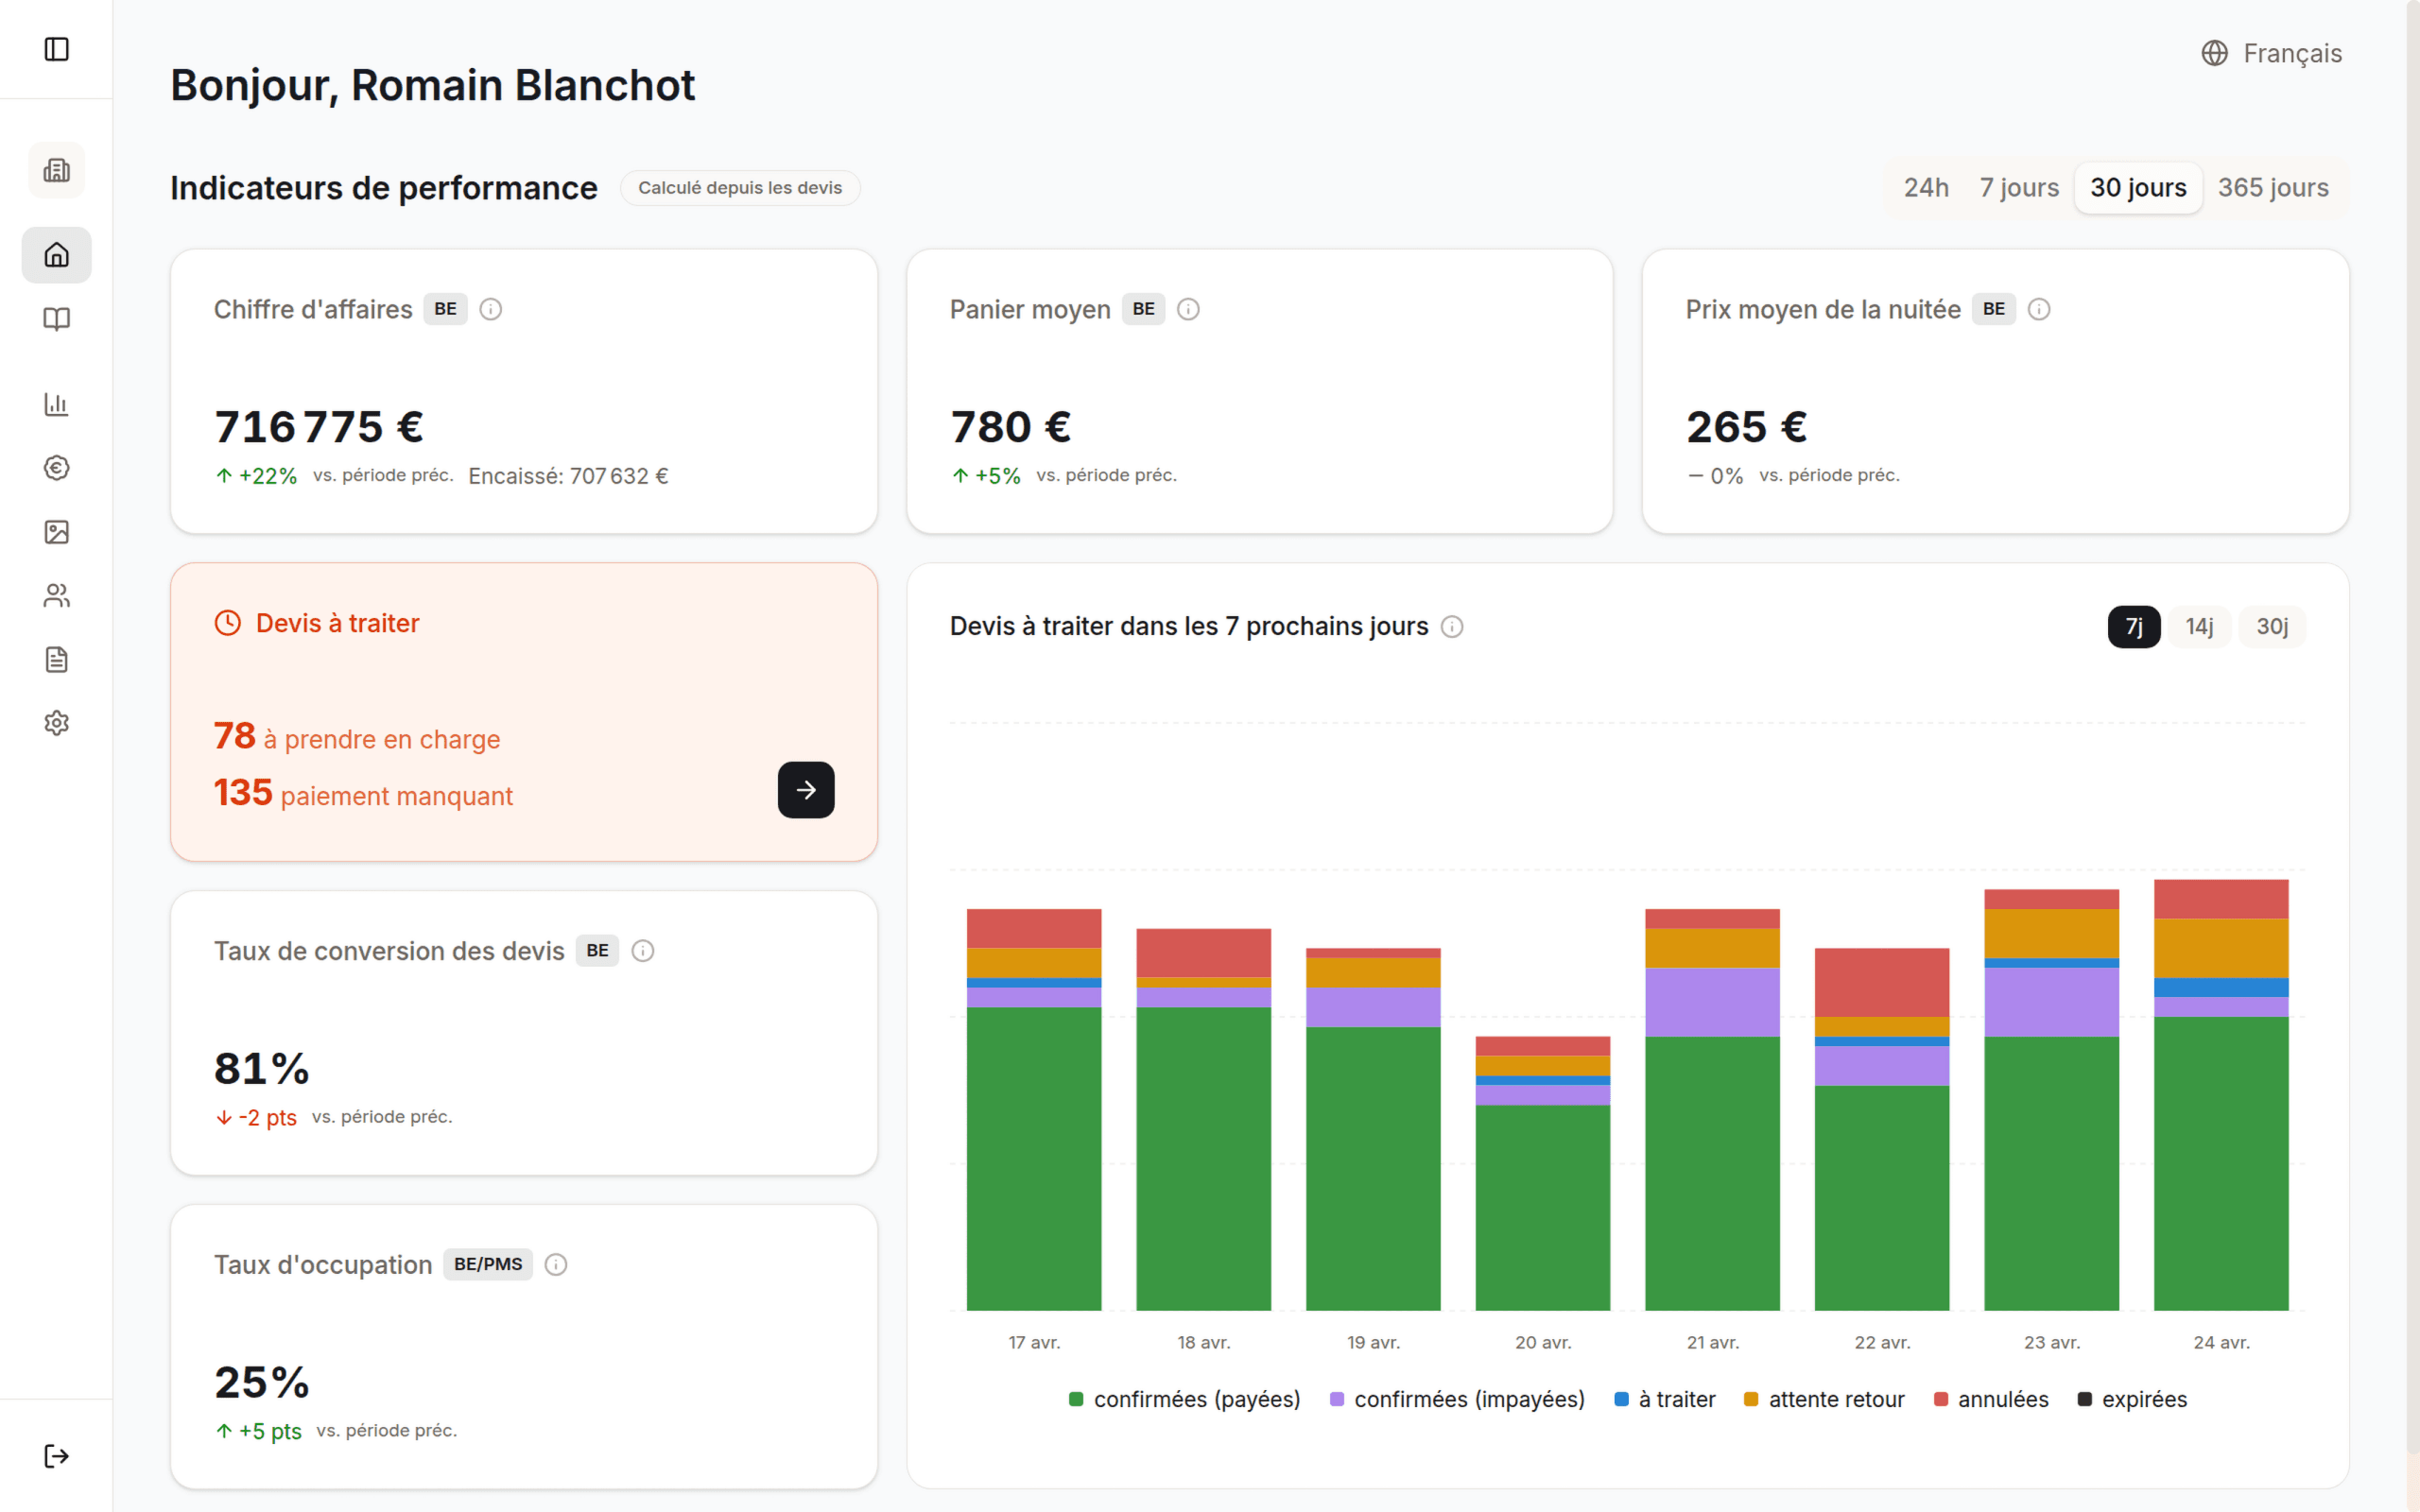Viewport: 2420px width, 1512px height.
Task: Select the 7 jours period tab
Action: coord(2019,188)
